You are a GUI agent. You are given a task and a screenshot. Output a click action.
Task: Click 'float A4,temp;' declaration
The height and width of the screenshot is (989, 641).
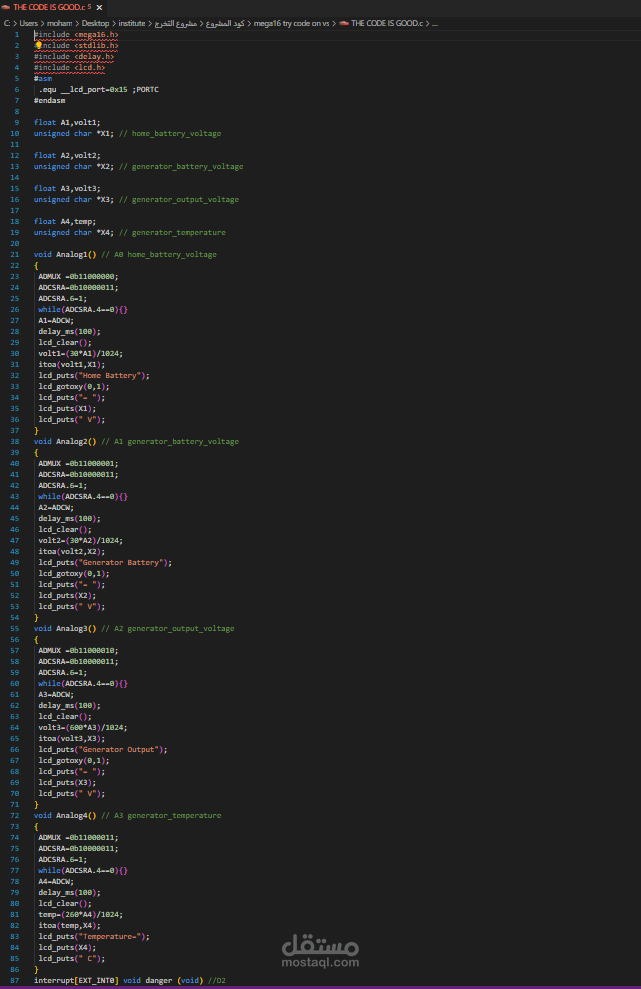pyautogui.click(x=65, y=221)
